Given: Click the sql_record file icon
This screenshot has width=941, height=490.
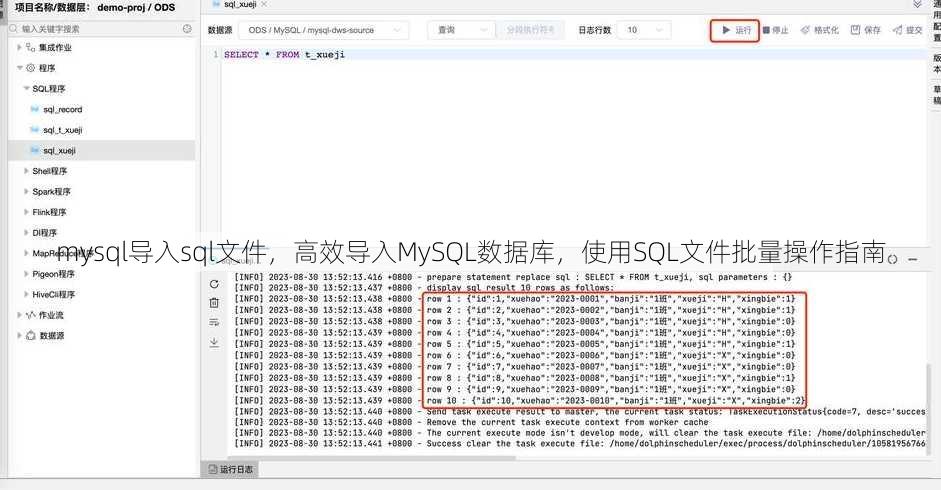Looking at the screenshot, I should coord(35,109).
